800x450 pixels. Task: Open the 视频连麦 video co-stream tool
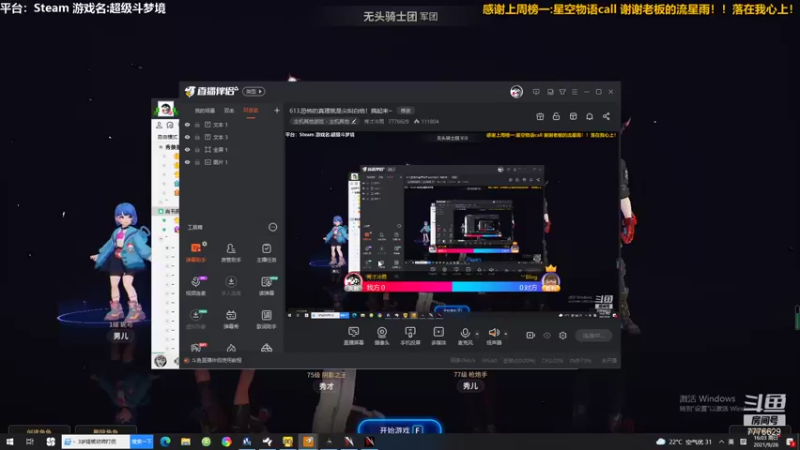pos(195,286)
